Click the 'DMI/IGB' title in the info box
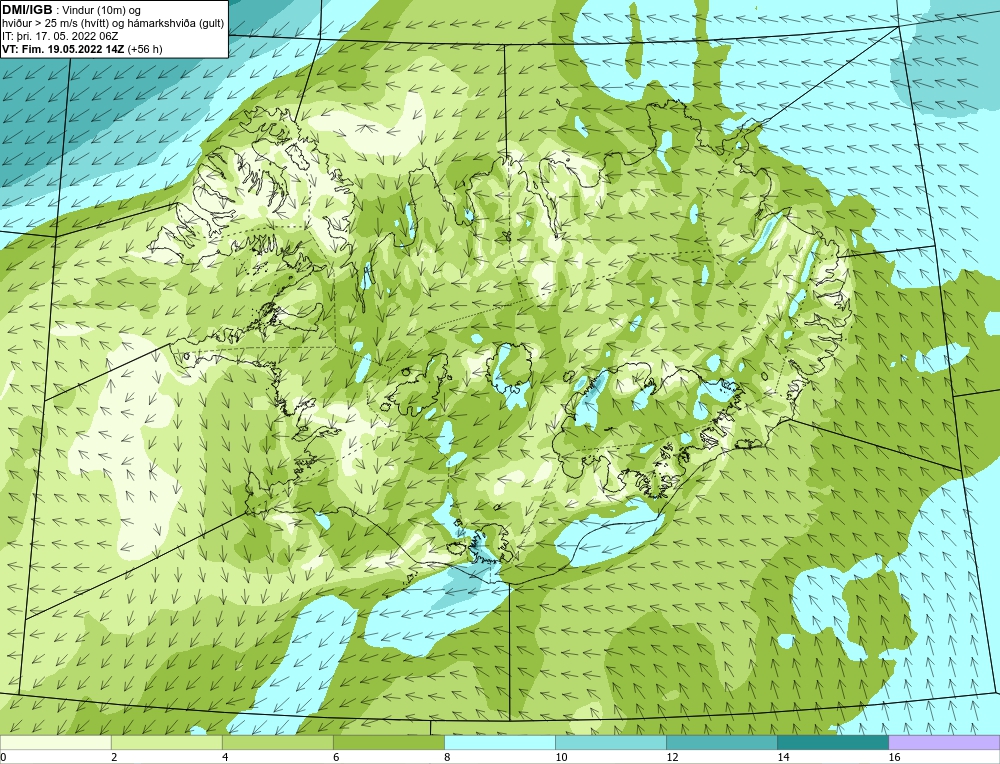 pyautogui.click(x=27, y=10)
